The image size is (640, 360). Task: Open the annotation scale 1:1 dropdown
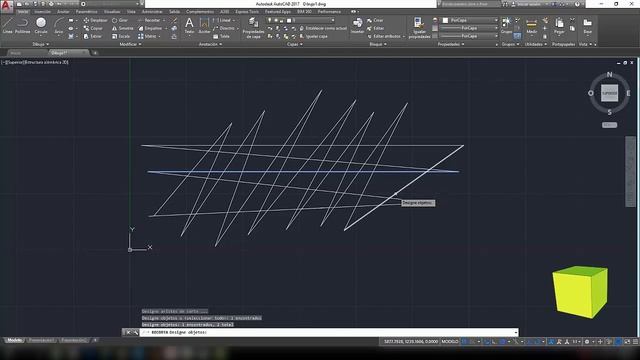click(x=576, y=342)
